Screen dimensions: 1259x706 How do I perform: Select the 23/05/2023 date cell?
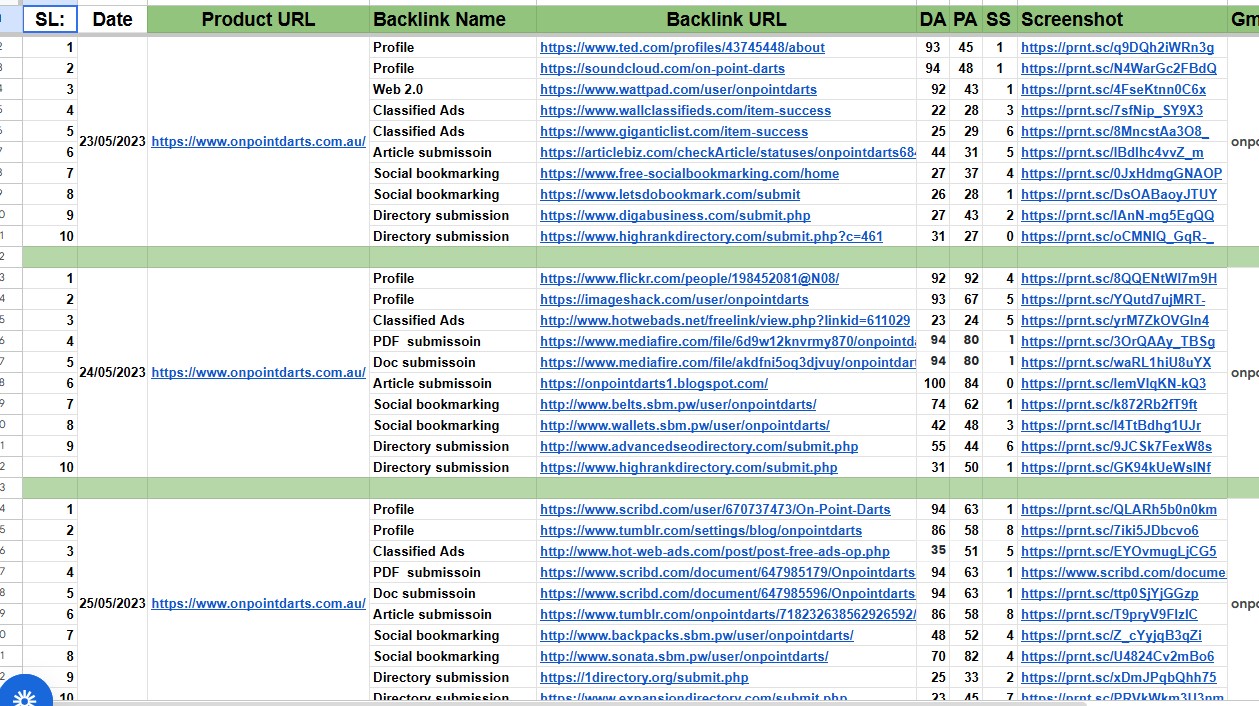[x=112, y=141]
